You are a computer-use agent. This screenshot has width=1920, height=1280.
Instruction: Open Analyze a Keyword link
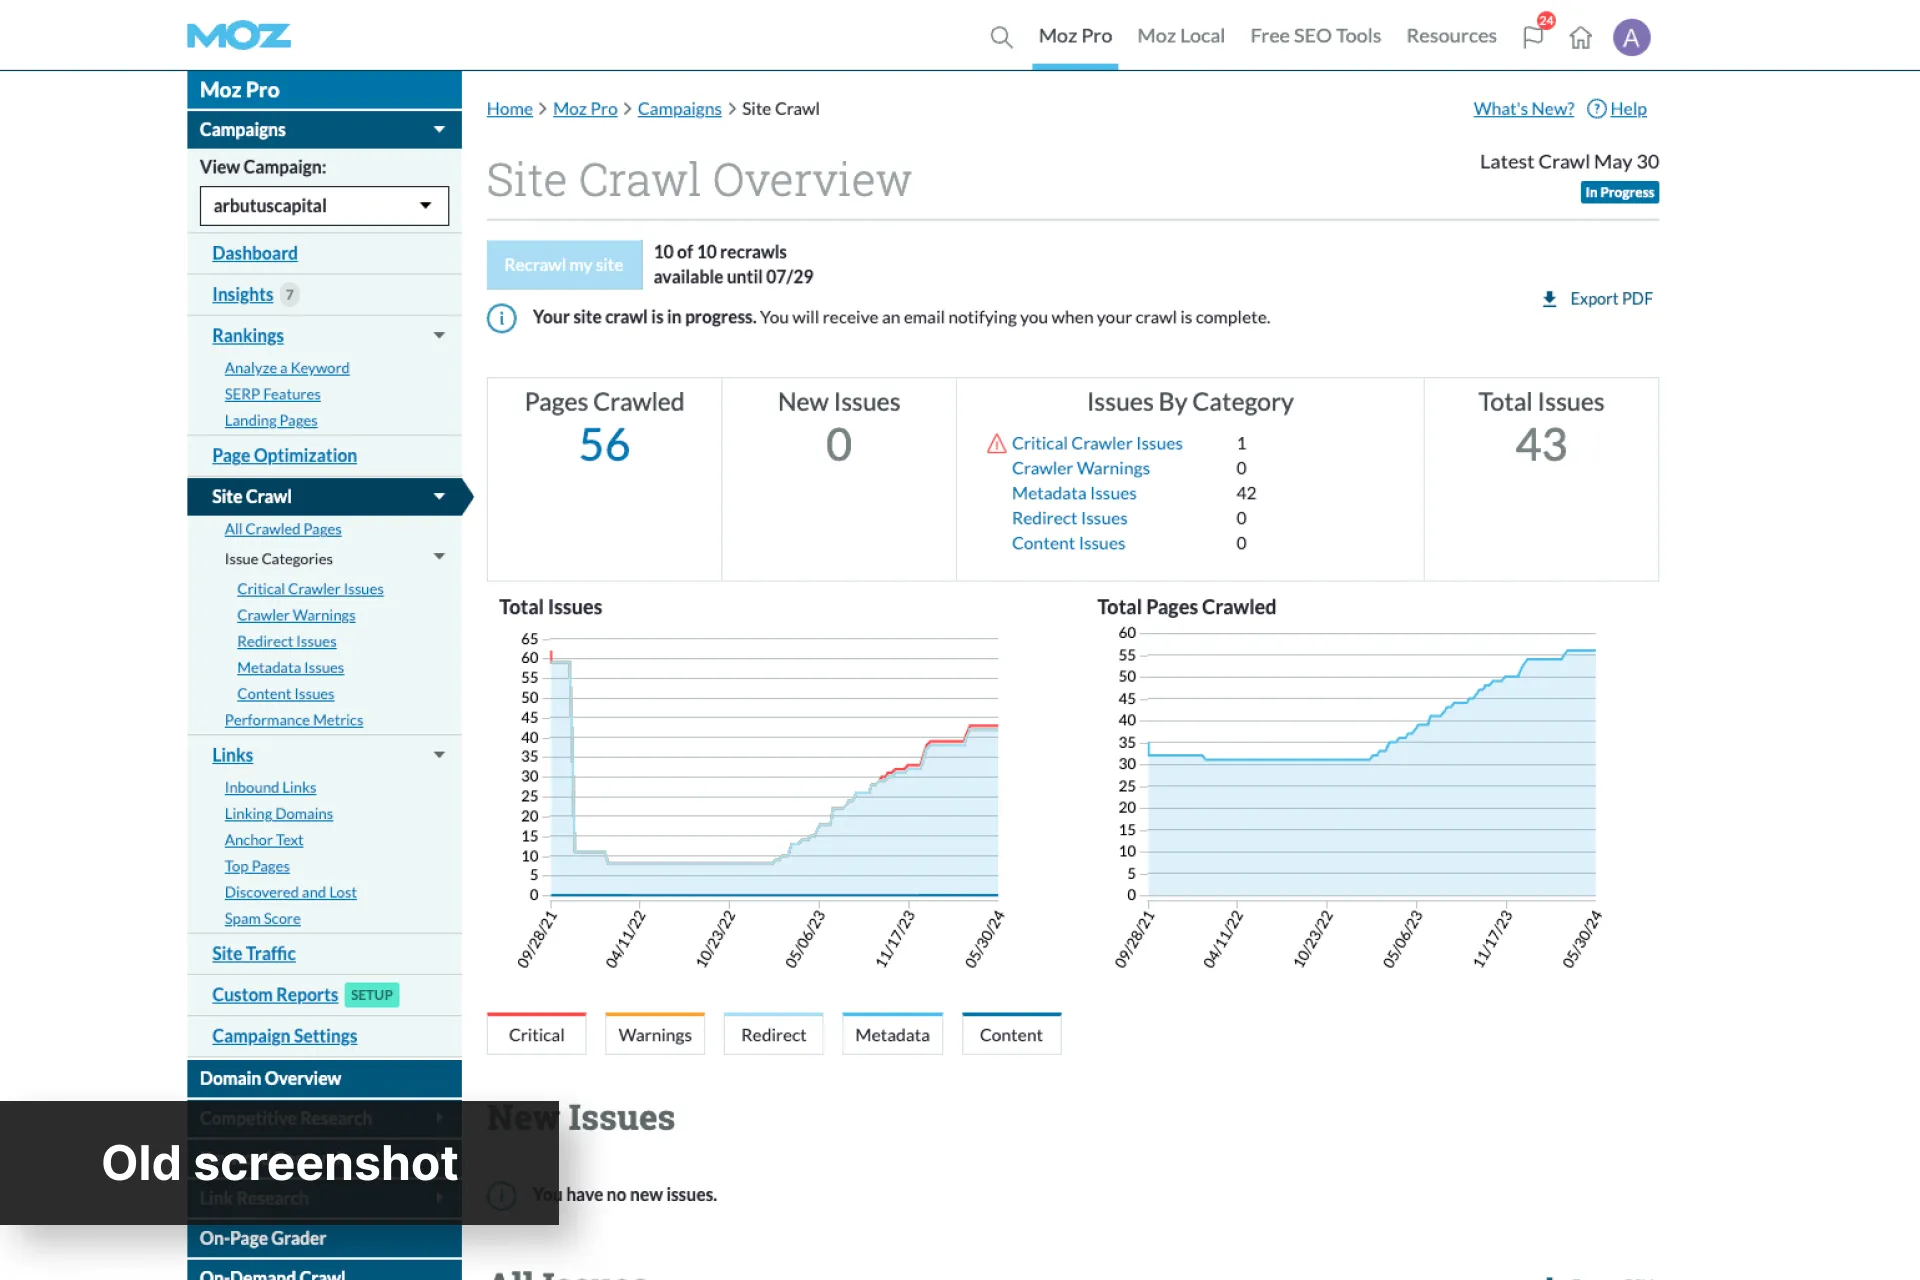tap(287, 368)
